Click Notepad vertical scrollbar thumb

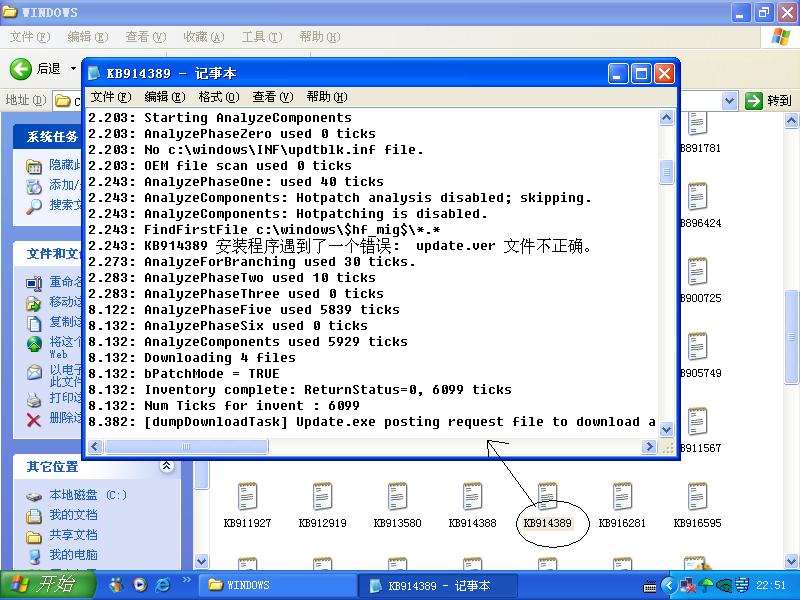coord(666,171)
